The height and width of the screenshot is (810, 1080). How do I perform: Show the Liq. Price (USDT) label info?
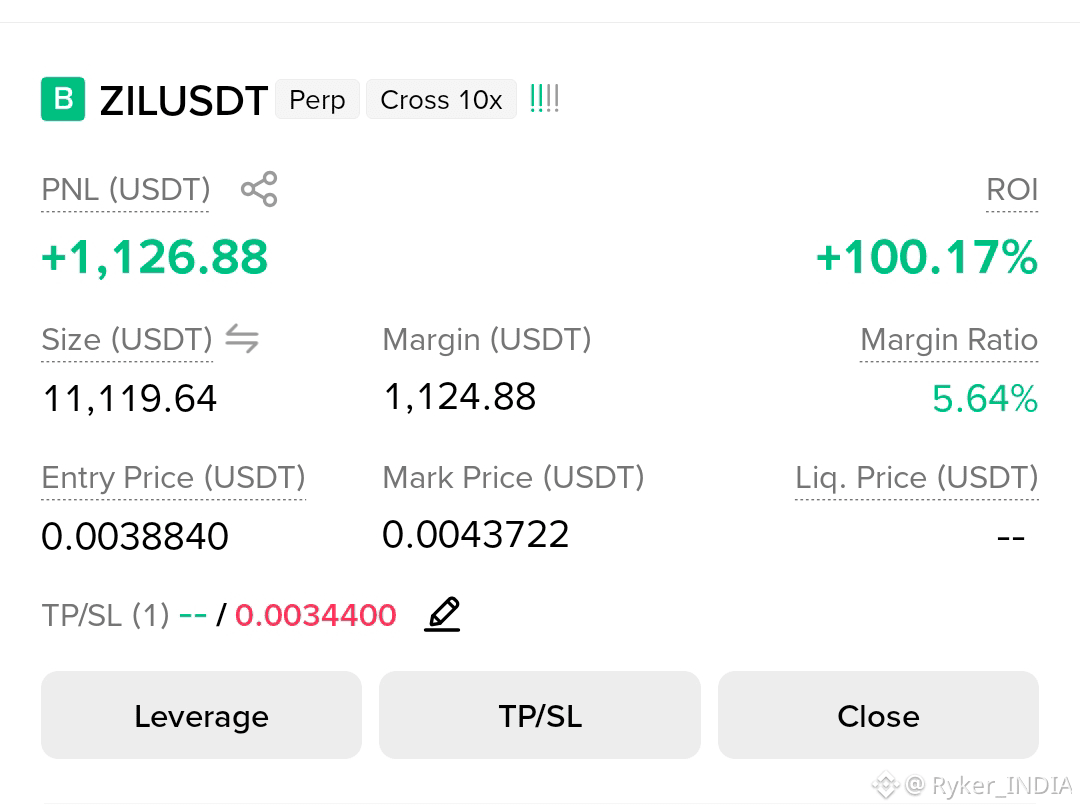[917, 477]
